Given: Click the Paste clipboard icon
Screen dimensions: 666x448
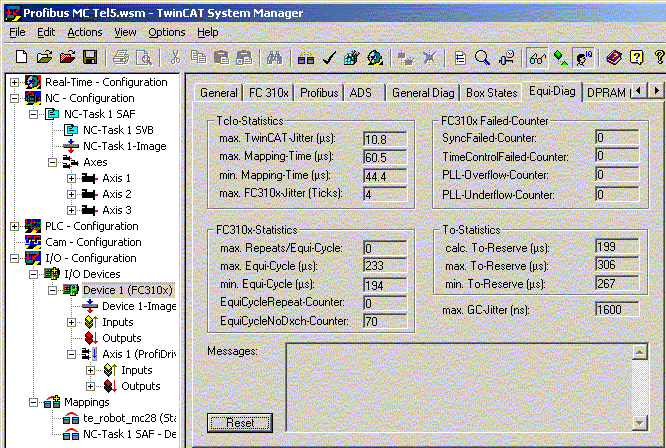Looking at the screenshot, I should coord(221,57).
